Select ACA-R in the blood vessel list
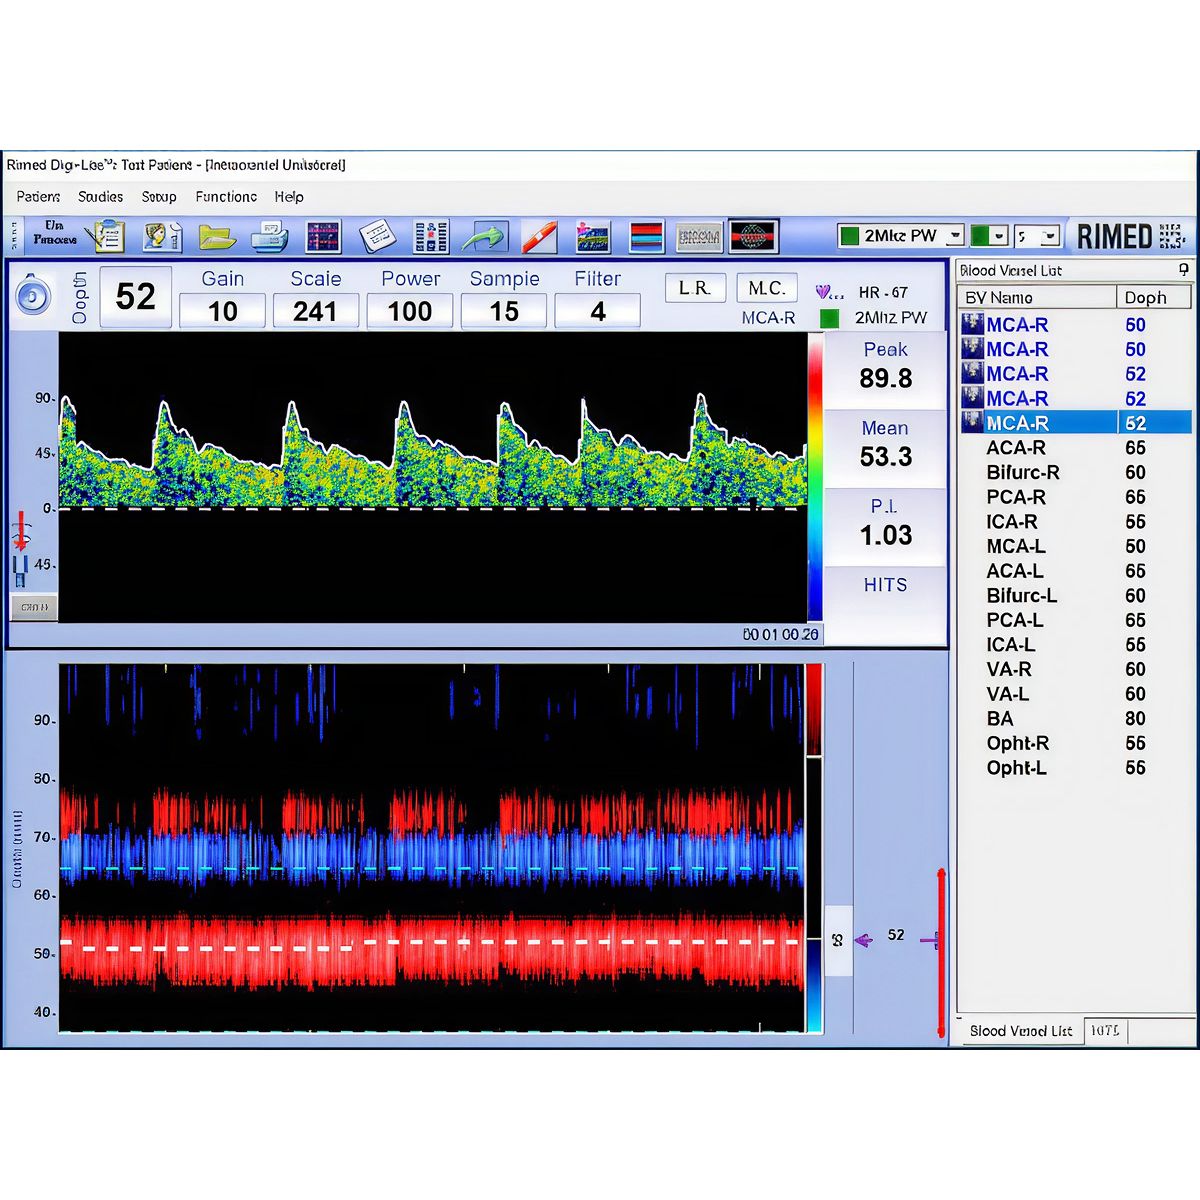This screenshot has width=1200, height=1200. (1016, 448)
